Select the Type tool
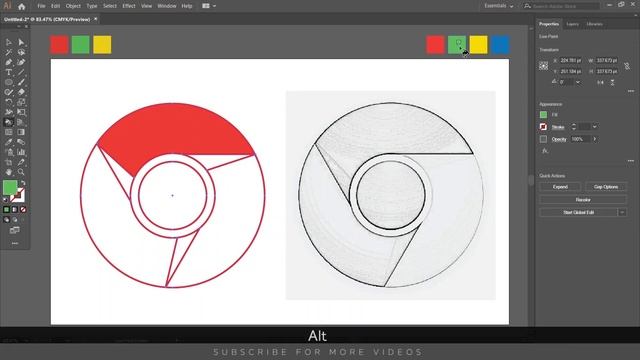The width and height of the screenshot is (640, 360). [x=9, y=72]
